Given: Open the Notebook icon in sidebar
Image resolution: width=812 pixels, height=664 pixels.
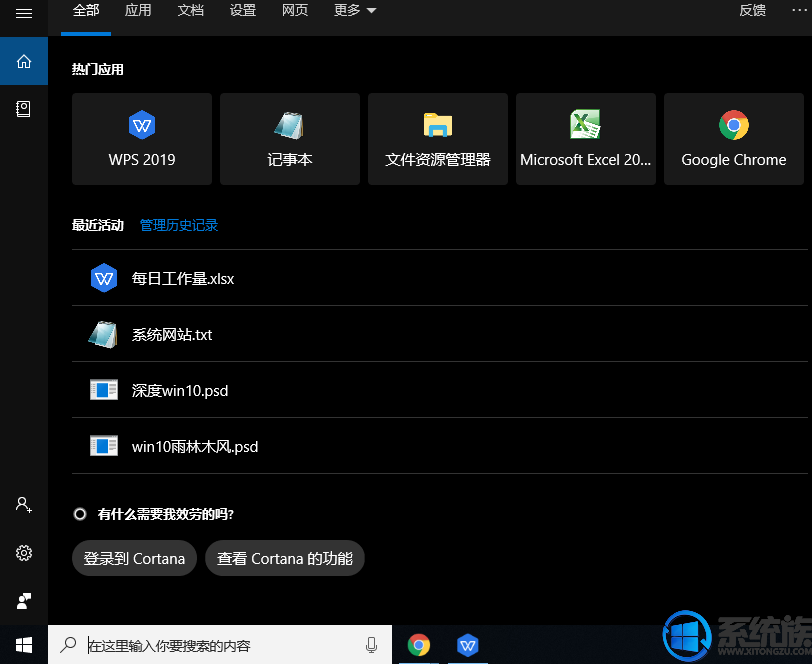Looking at the screenshot, I should [24, 109].
